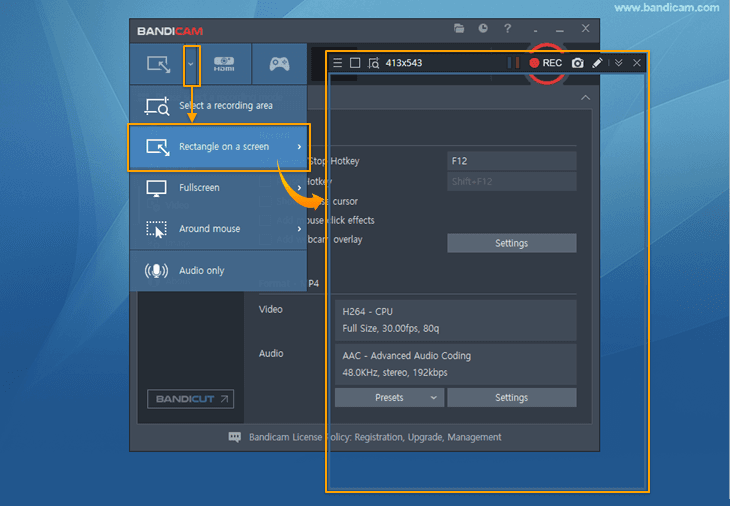
Task: Expand screen recording mode dropdown arrow
Action: pos(191,64)
